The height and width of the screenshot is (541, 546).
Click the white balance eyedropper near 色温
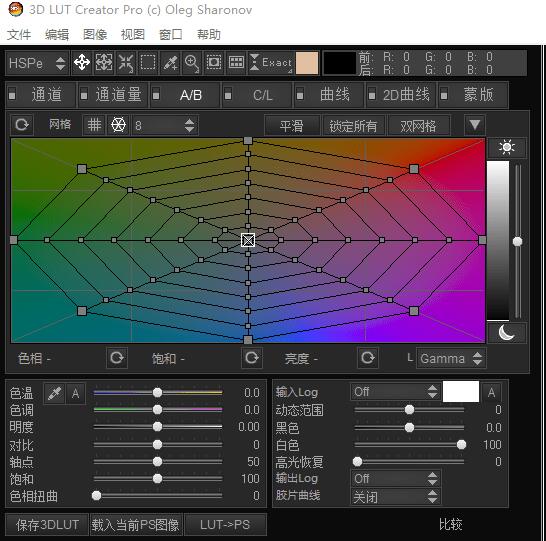point(54,393)
